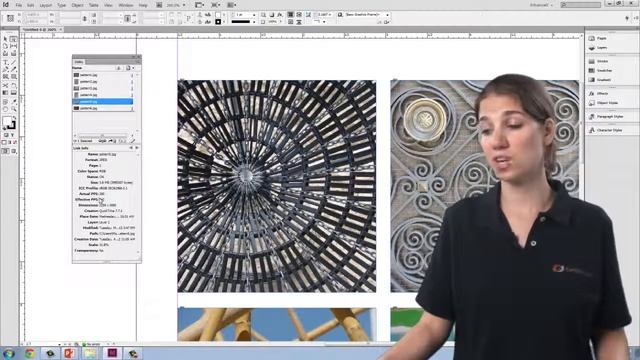Open the zoom level dropdown
This screenshot has height=360, width=640.
(x=184, y=5)
